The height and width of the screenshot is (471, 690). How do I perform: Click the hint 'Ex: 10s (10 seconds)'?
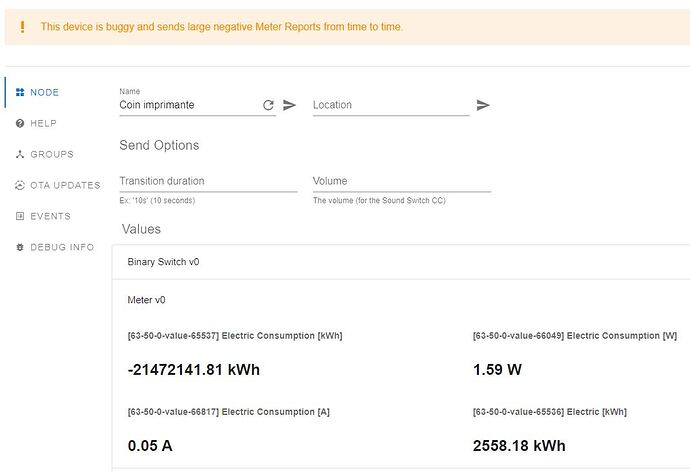pyautogui.click(x=157, y=201)
